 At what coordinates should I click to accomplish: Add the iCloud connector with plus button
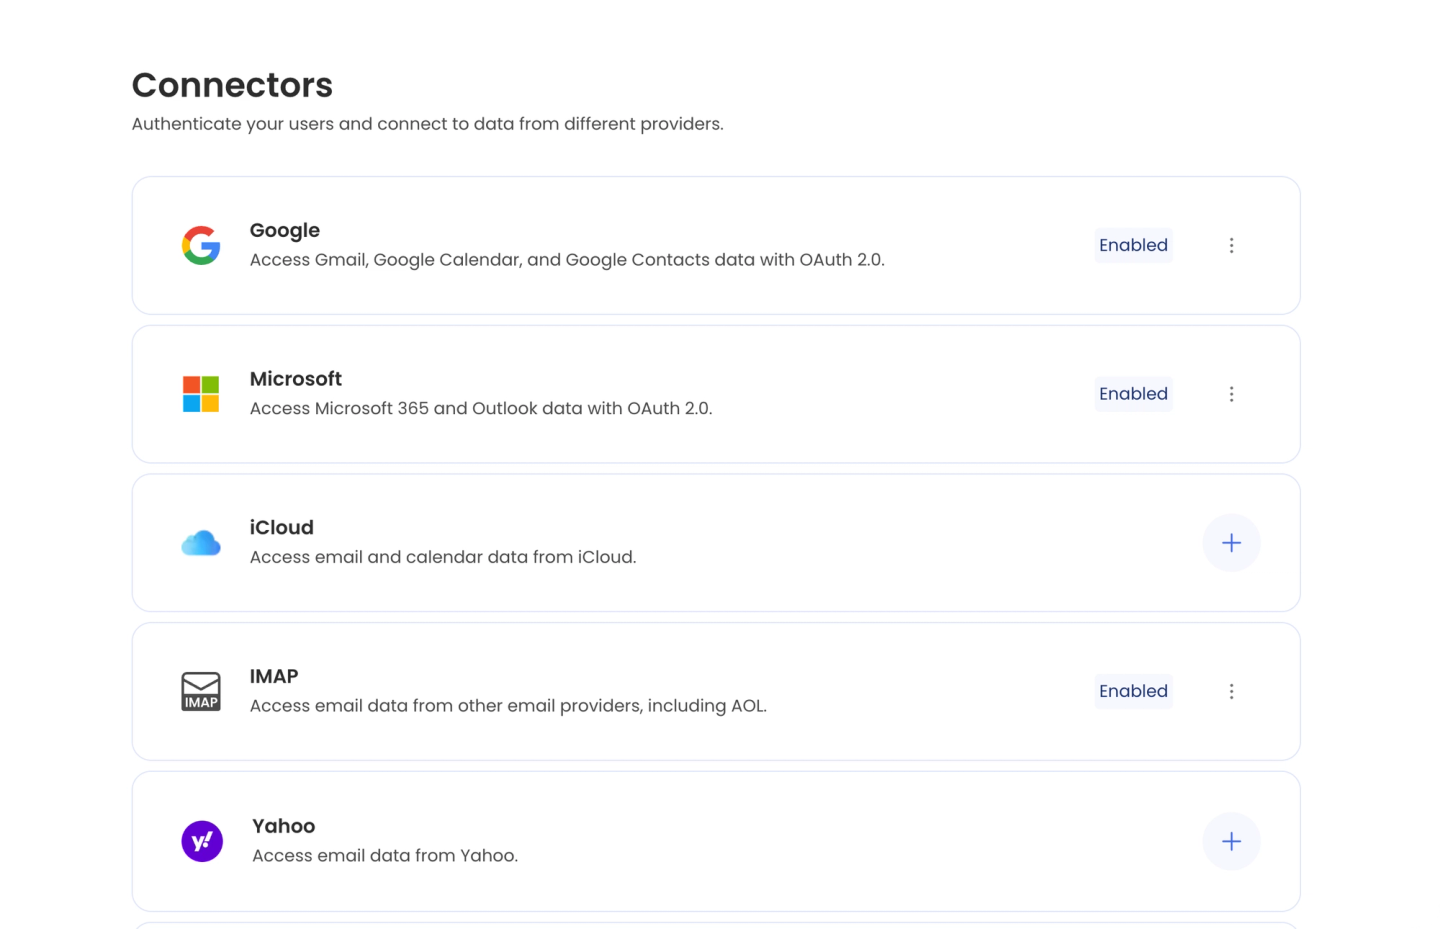1231,543
